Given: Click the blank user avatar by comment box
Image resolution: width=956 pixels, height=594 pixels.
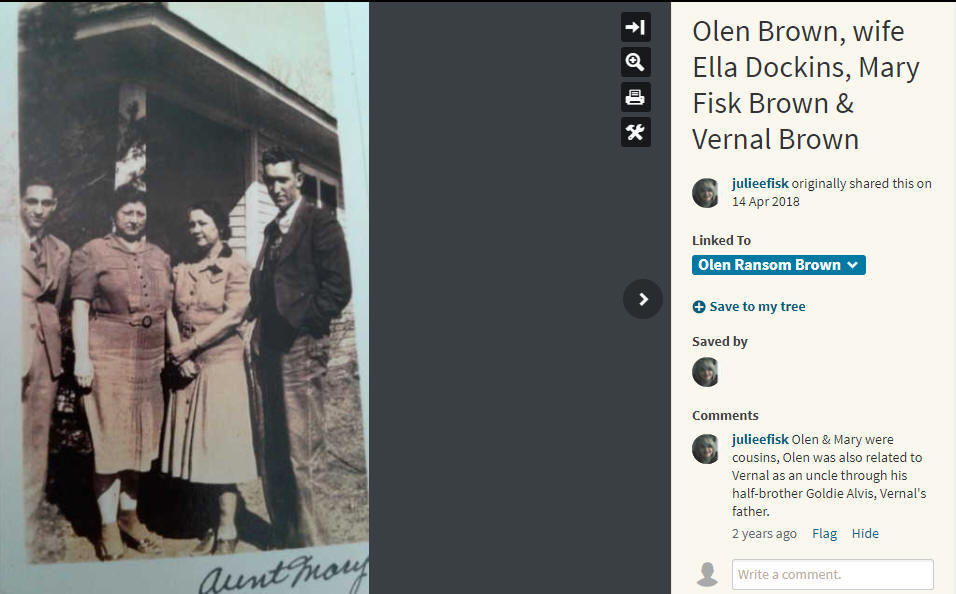Looking at the screenshot, I should 707,574.
